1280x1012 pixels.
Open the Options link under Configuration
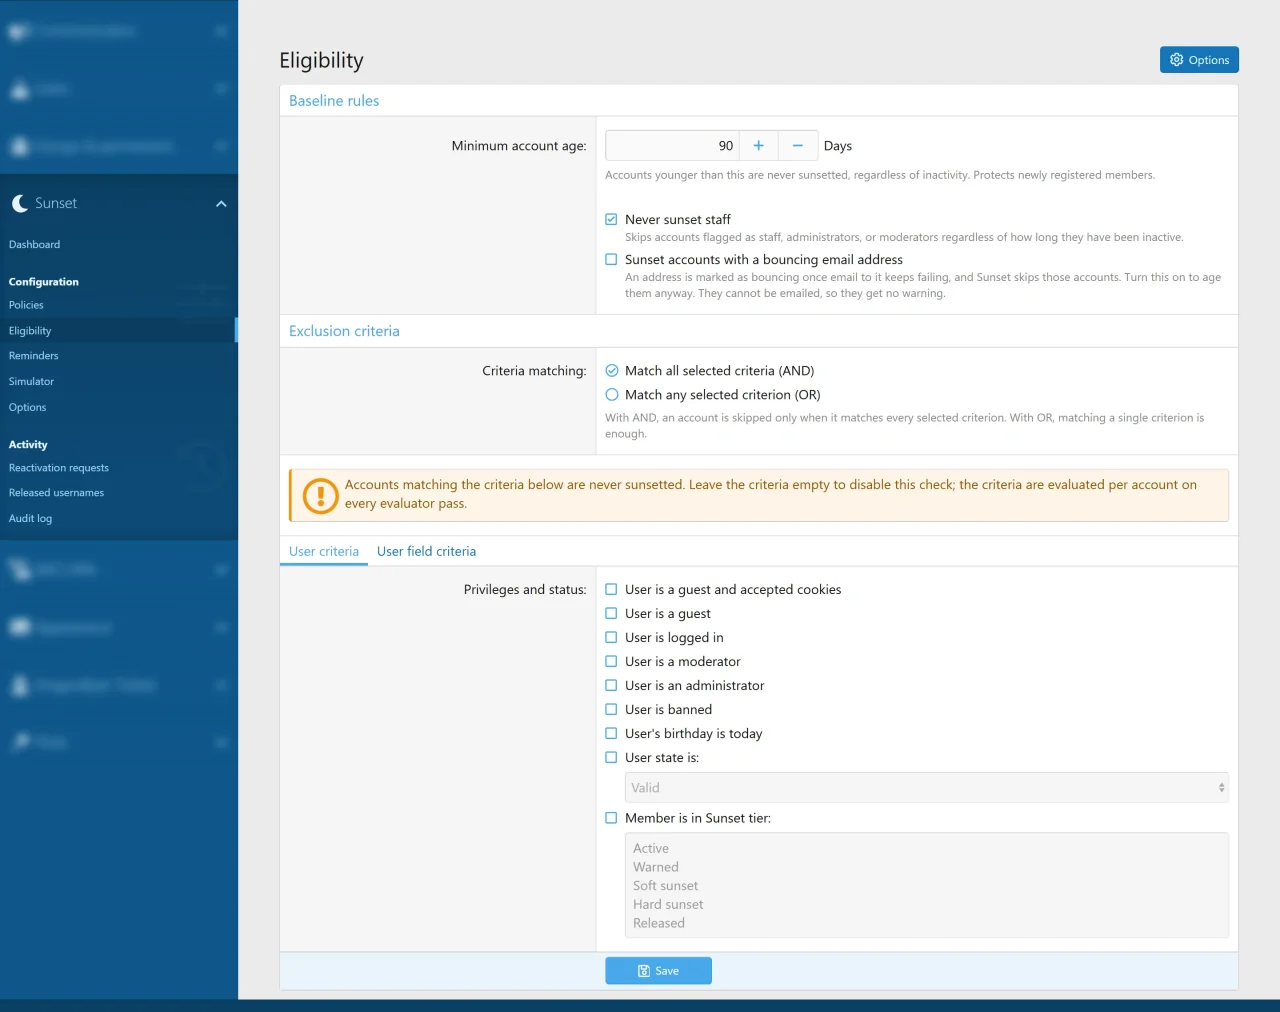tap(28, 408)
